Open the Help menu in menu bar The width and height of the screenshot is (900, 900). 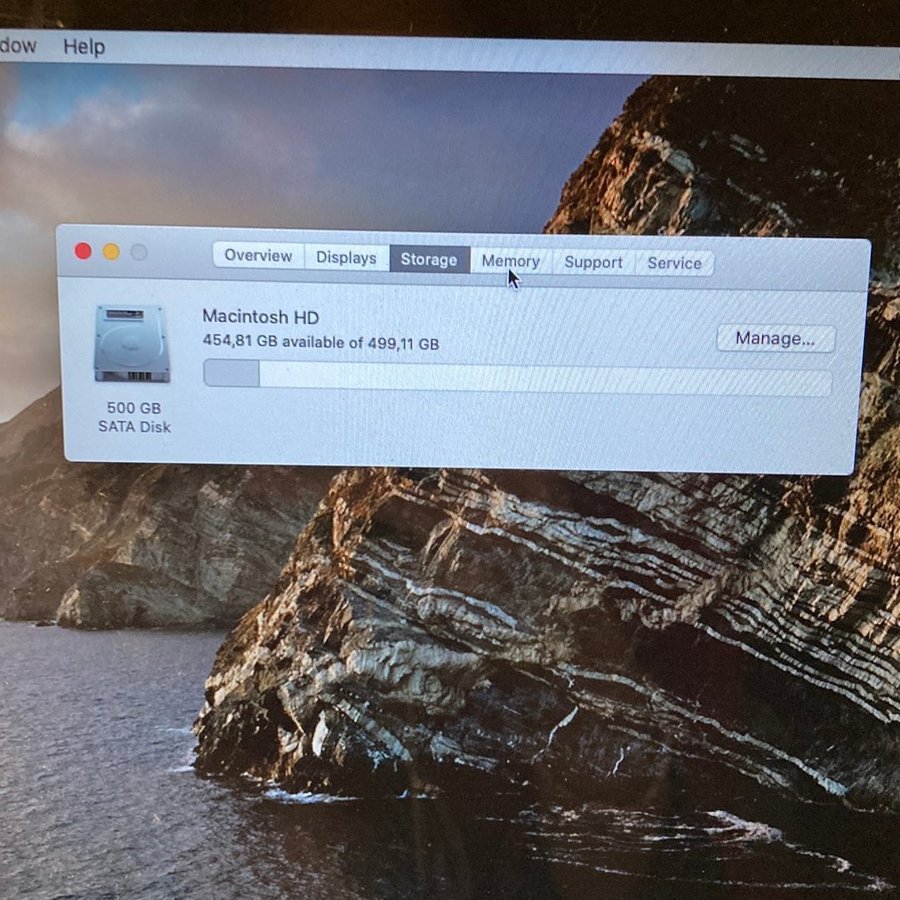tap(84, 47)
